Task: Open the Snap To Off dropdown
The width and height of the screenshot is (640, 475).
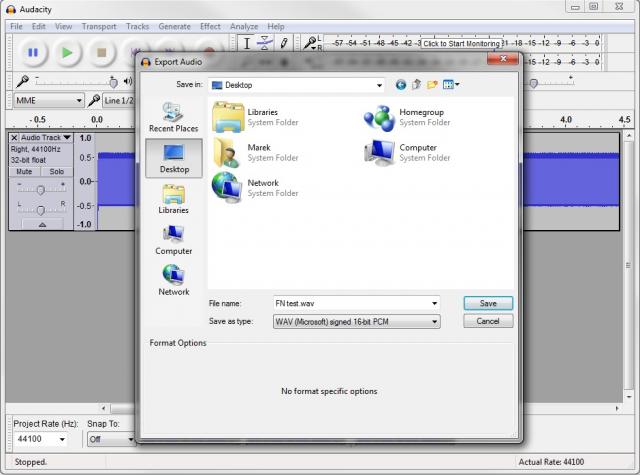Action: point(111,439)
